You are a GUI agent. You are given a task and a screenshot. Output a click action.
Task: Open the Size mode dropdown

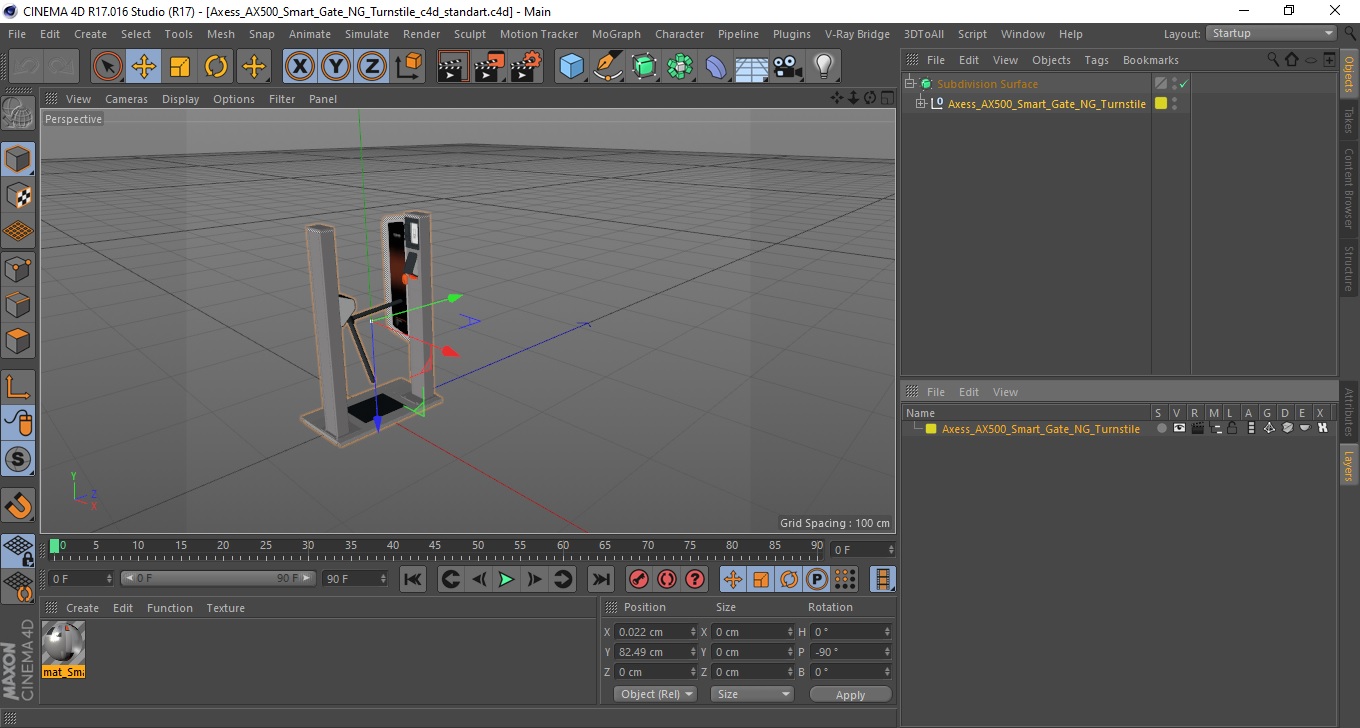pyautogui.click(x=752, y=694)
